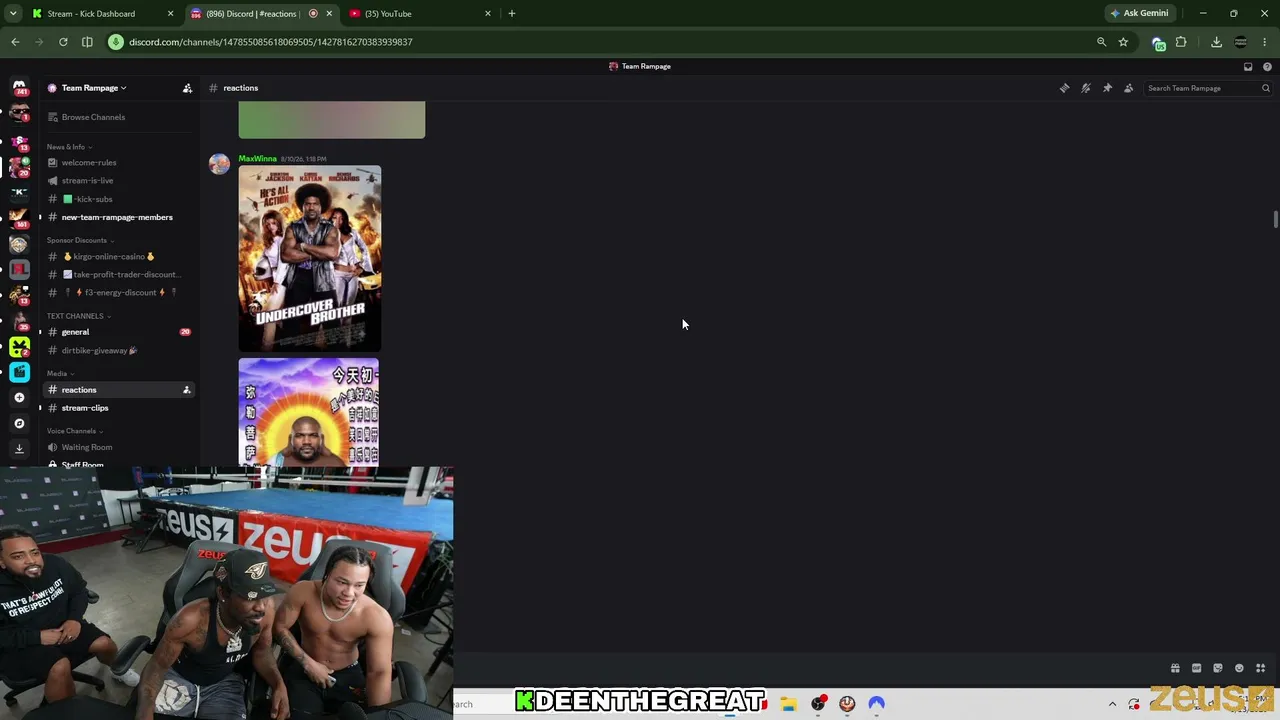
Task: Open the Threads icon in channel header
Action: click(x=1064, y=88)
